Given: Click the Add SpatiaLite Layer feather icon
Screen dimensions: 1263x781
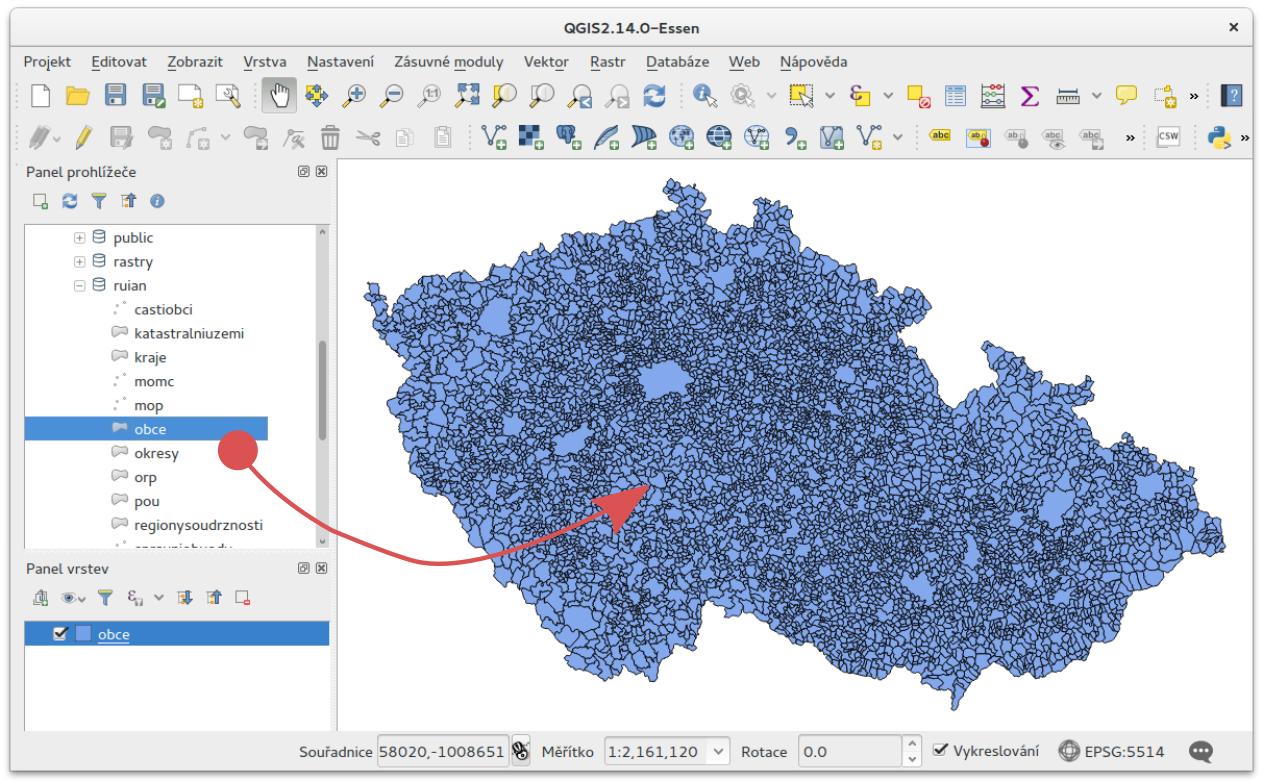Looking at the screenshot, I should coord(606,137).
